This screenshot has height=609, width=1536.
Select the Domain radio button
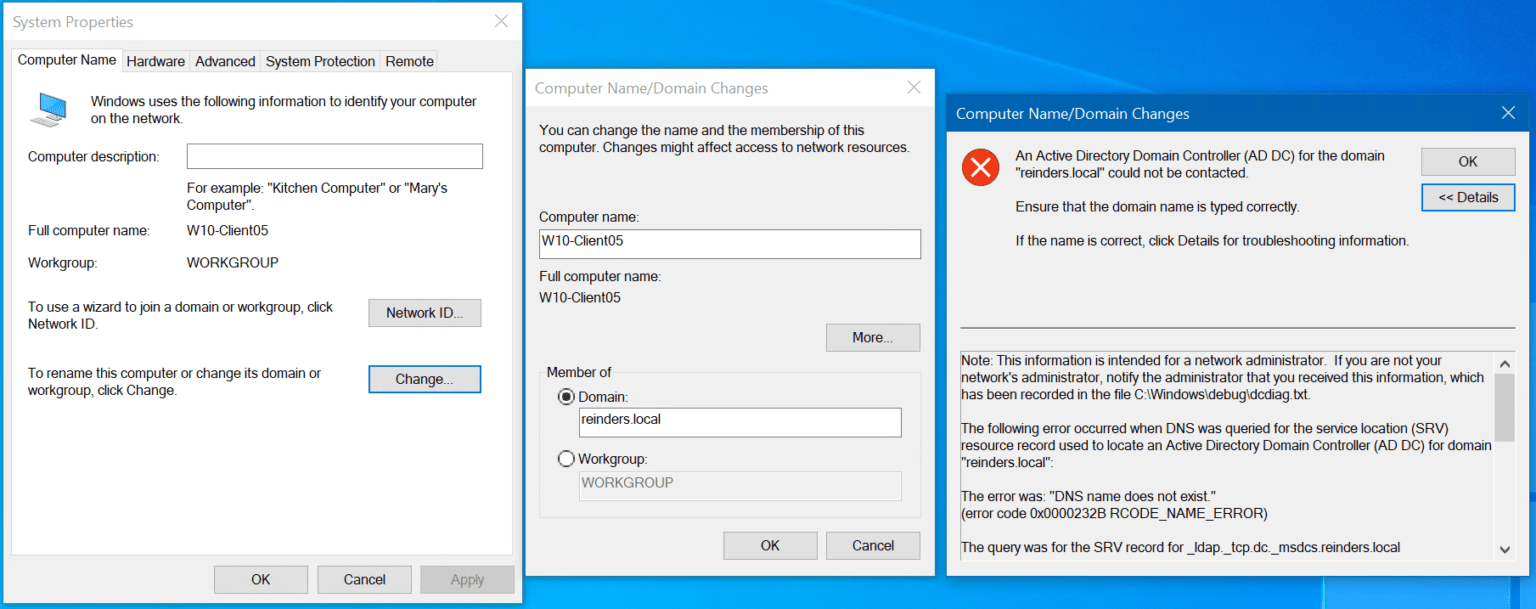coord(567,397)
